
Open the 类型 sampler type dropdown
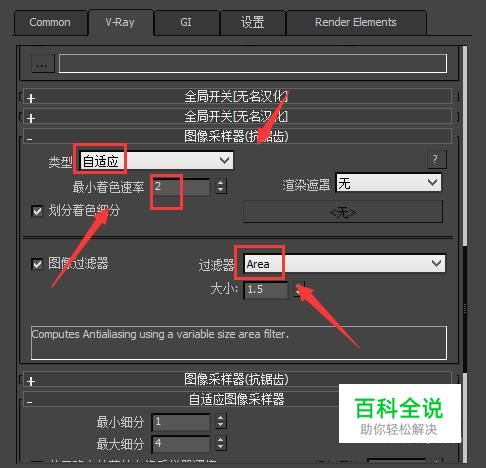[156, 161]
